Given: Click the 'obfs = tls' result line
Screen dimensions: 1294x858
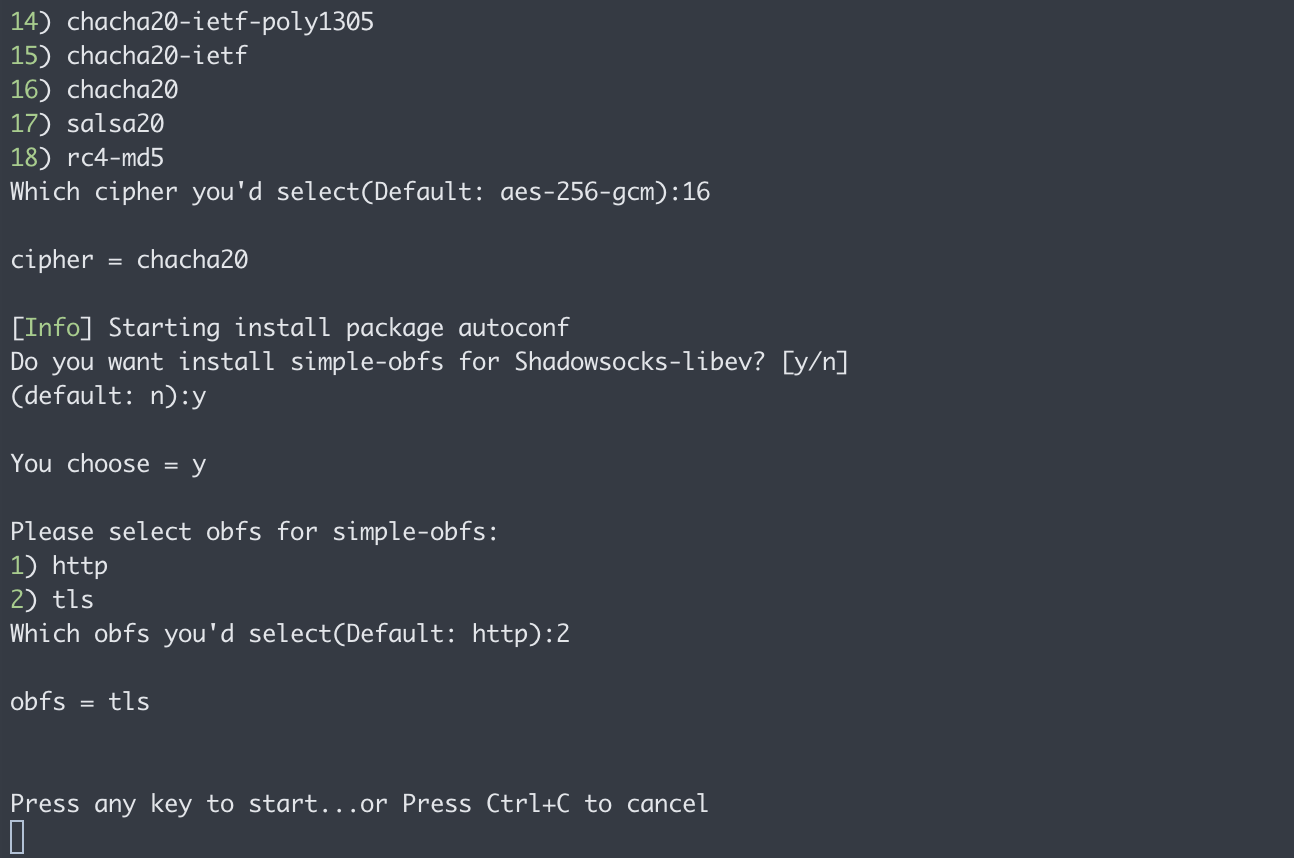Looking at the screenshot, I should (80, 701).
